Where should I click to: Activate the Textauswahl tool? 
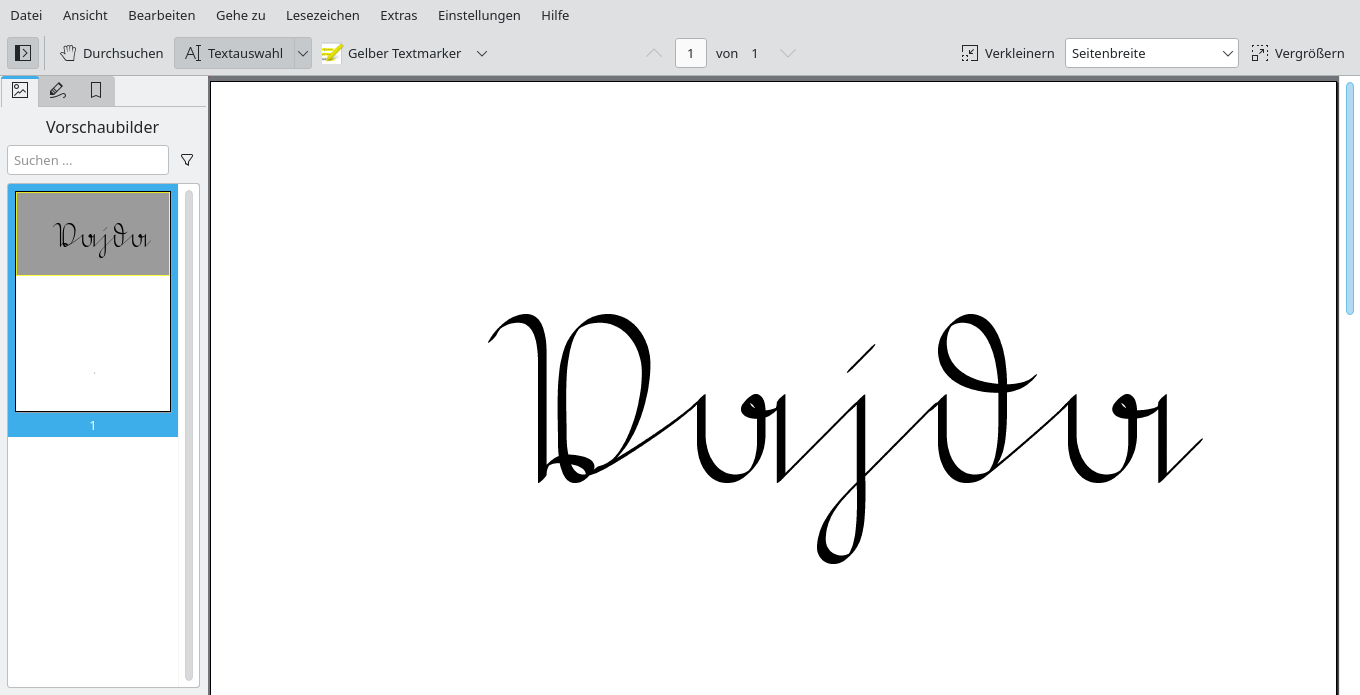tap(234, 53)
